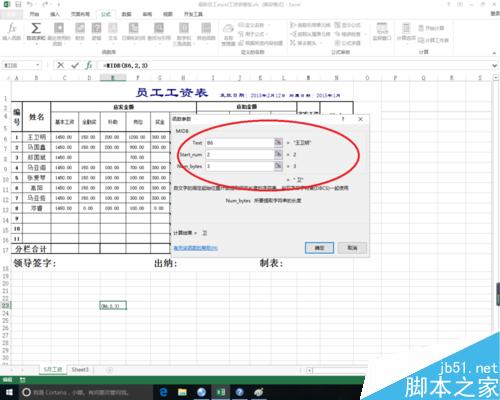The width and height of the screenshot is (500, 400).
Task: Switch to the View (视图) tab
Action: 168,14
